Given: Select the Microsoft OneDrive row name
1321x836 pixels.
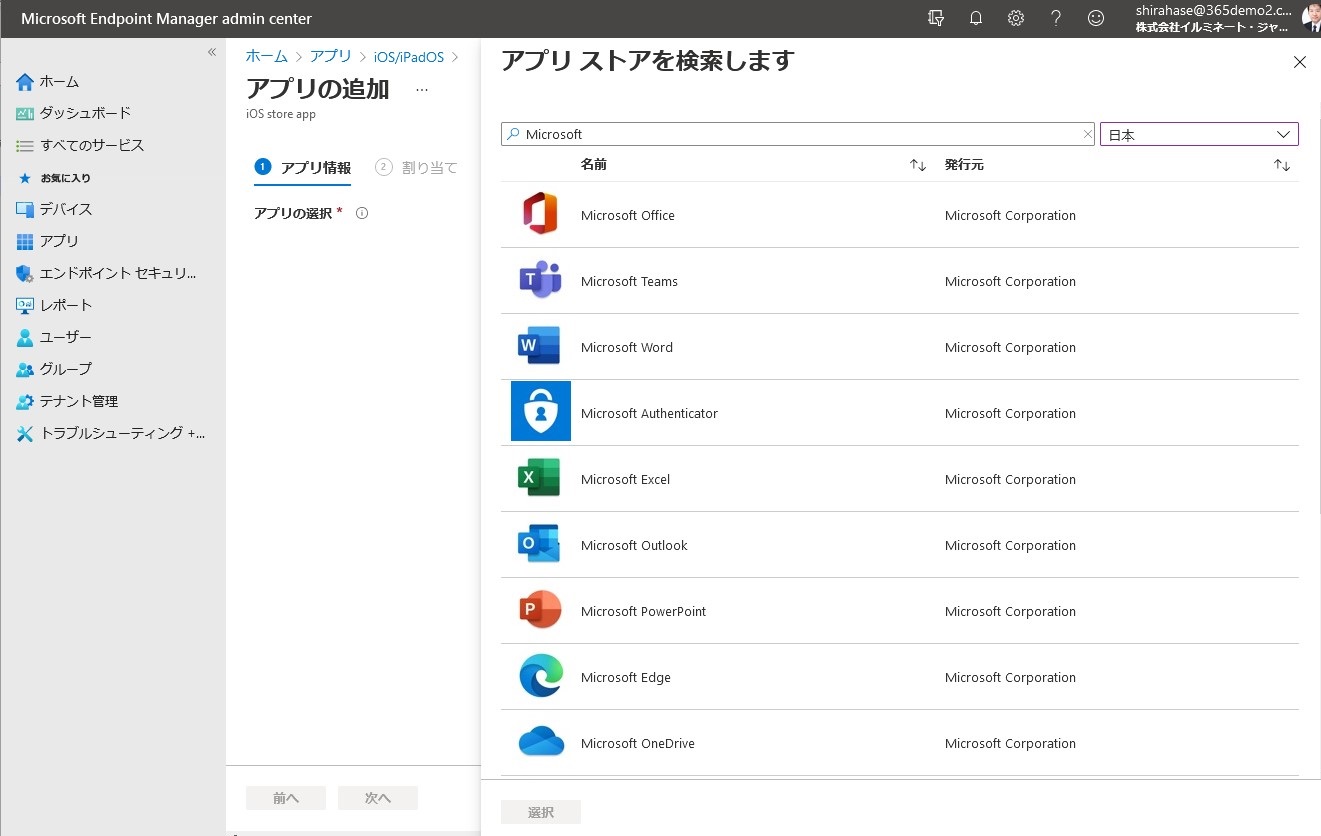Looking at the screenshot, I should click(x=638, y=743).
